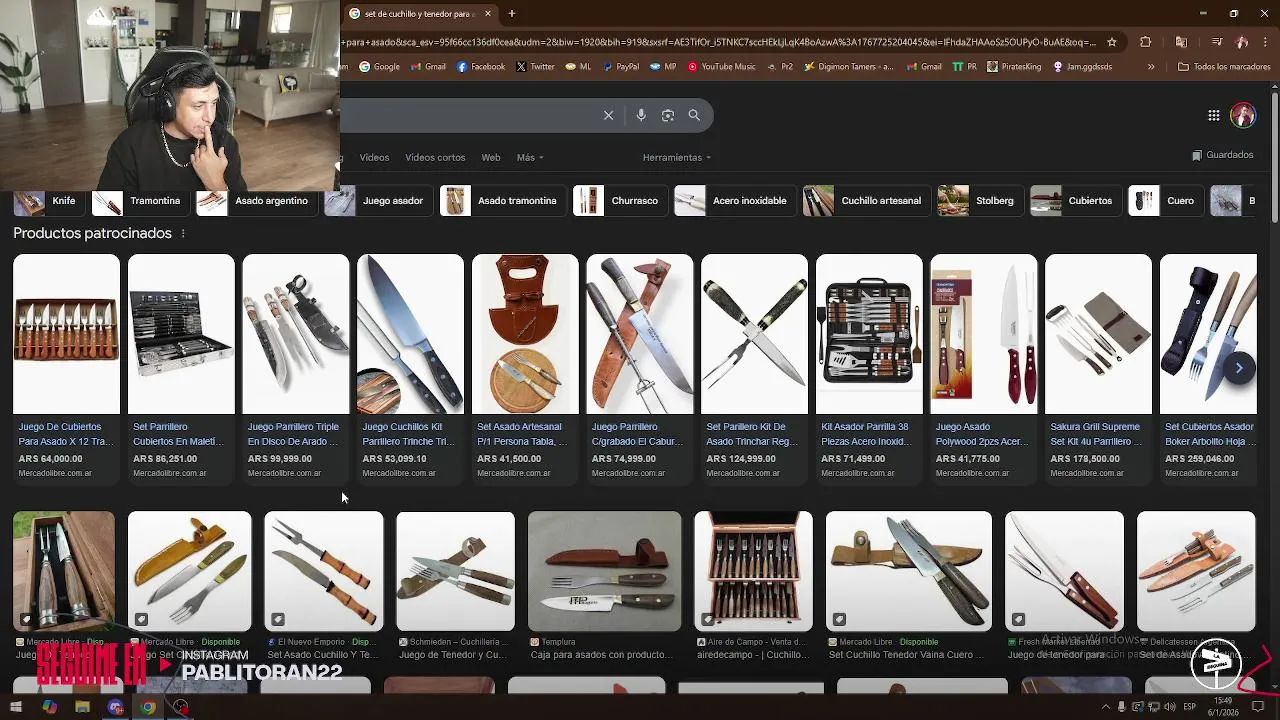Open the taskbar notification center icon
1280x720 pixels.
(1258, 707)
